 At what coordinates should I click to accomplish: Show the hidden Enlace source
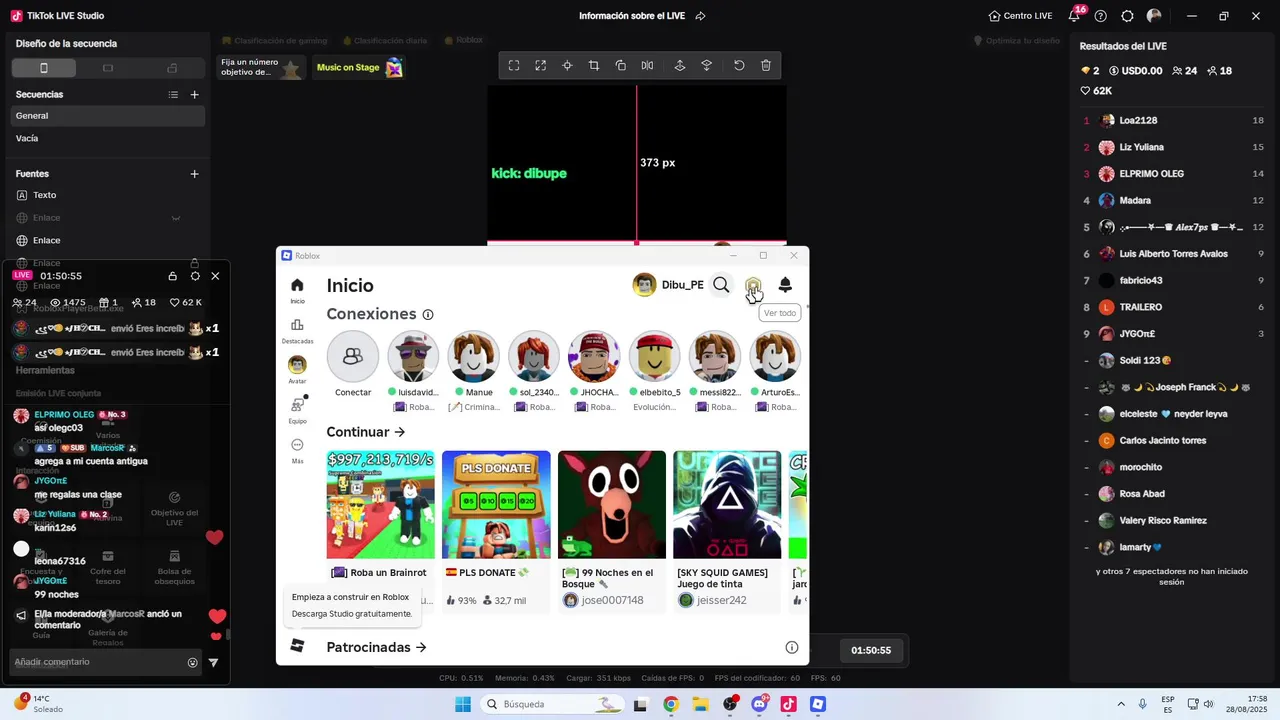coord(176,218)
